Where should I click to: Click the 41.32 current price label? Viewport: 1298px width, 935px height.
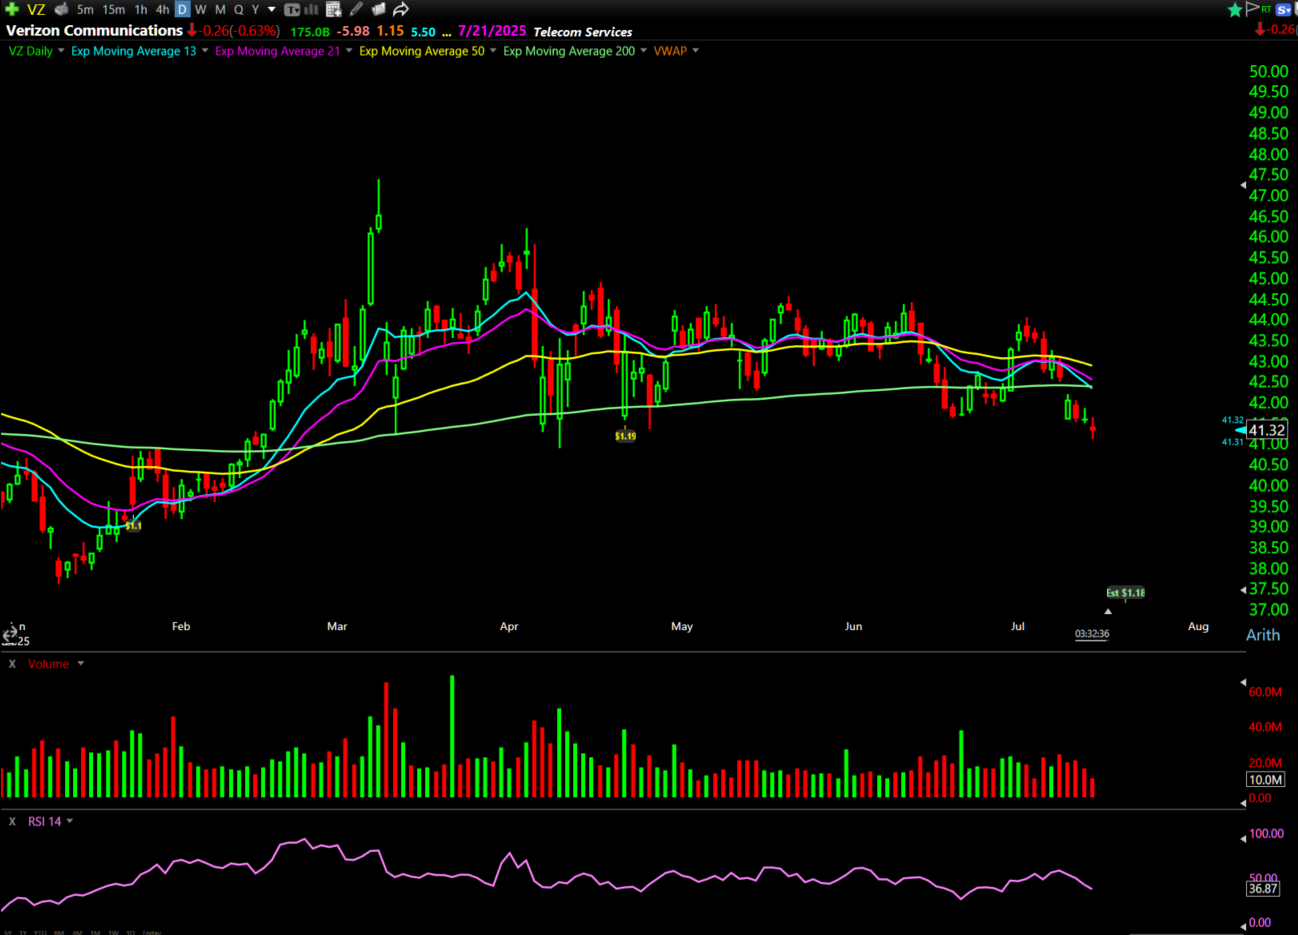tap(1267, 430)
